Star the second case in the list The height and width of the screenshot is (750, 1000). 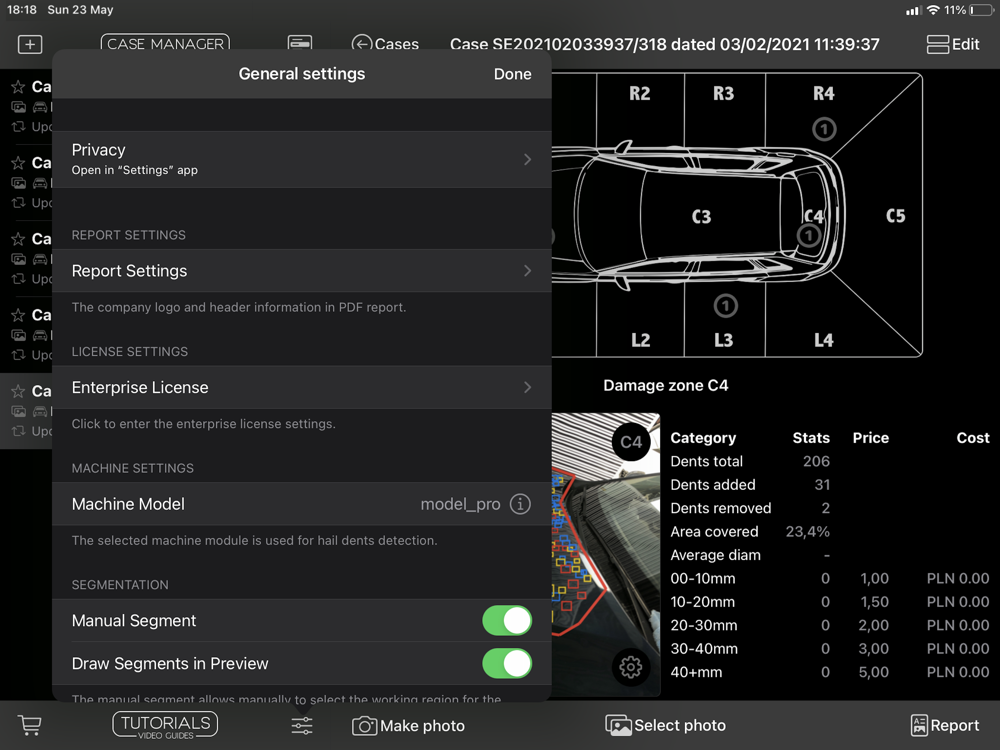tap(18, 163)
